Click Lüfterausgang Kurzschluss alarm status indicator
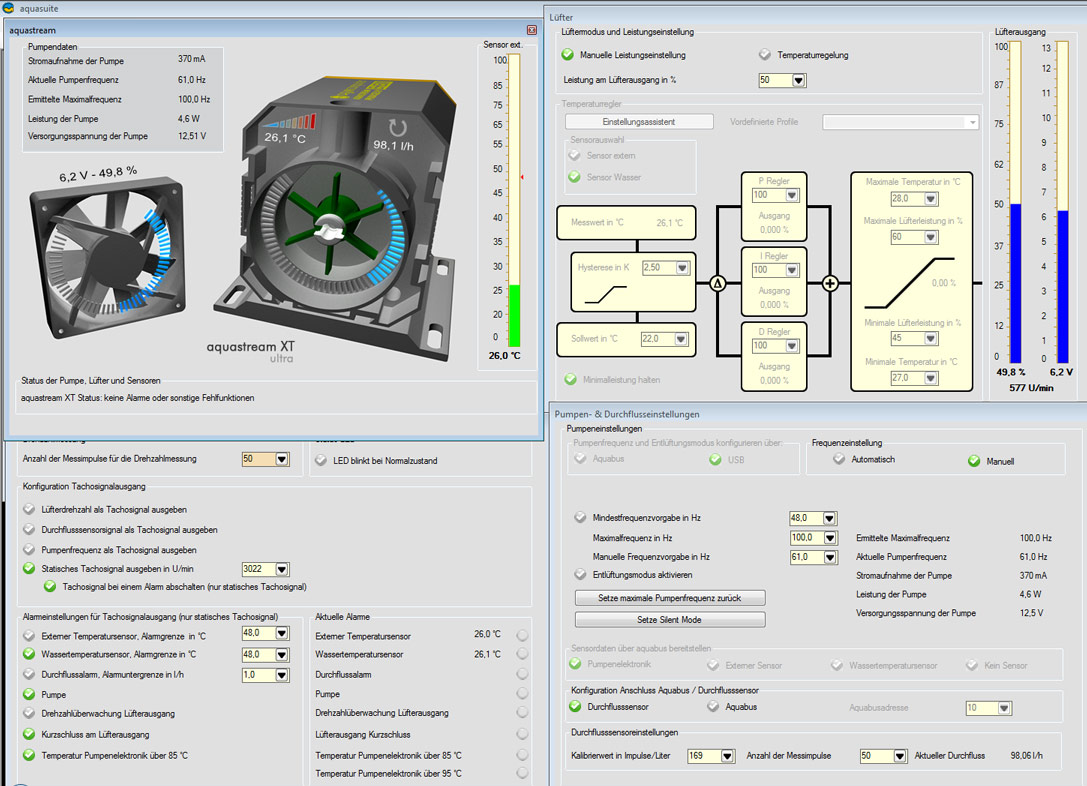 (522, 734)
